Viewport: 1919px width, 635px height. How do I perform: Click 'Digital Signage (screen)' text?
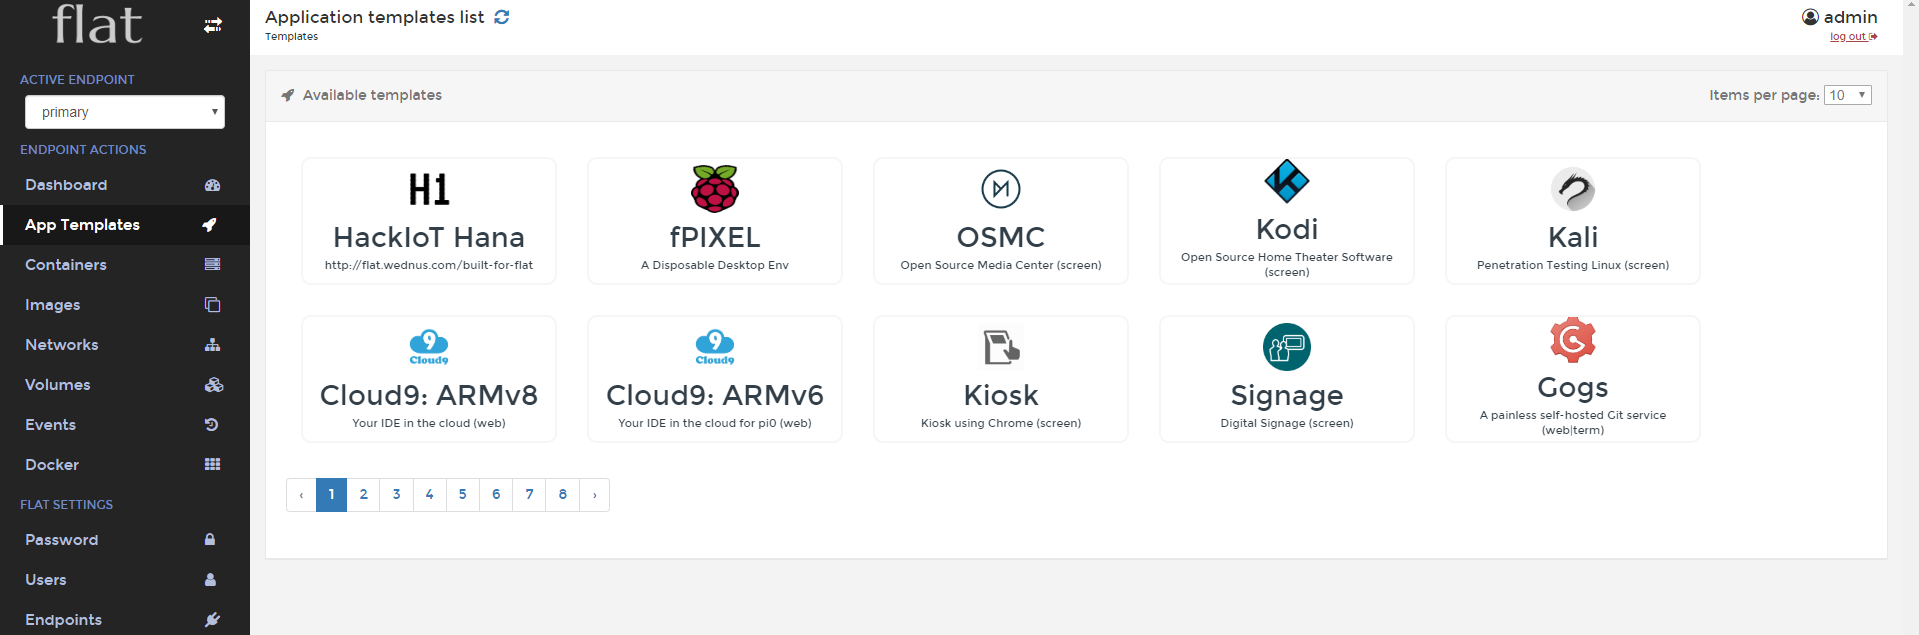pyautogui.click(x=1287, y=423)
